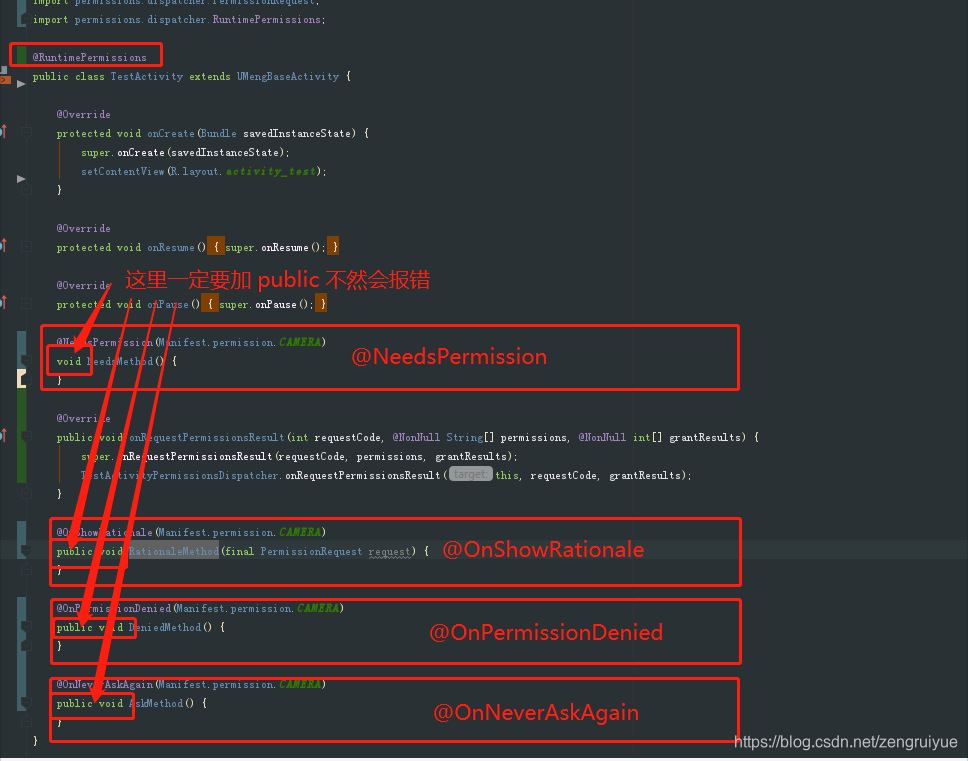Click CAMERA constant in the @OnPermissionDenied line
The width and height of the screenshot is (968, 761).
coord(318,608)
